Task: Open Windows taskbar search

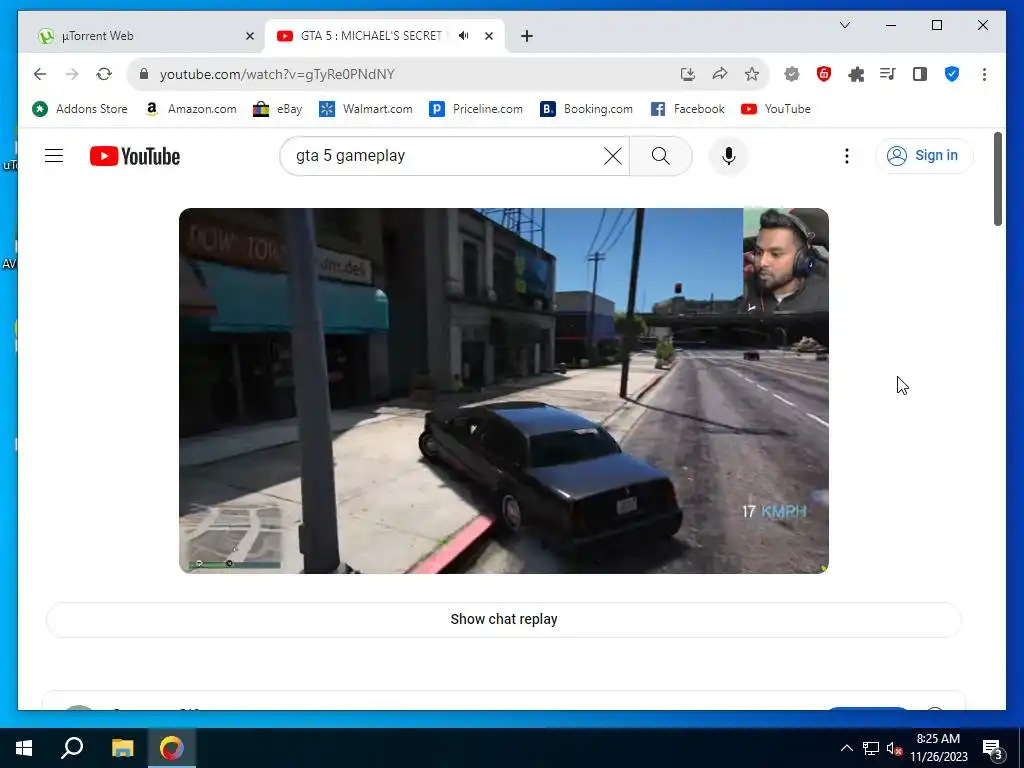Action: tap(72, 748)
